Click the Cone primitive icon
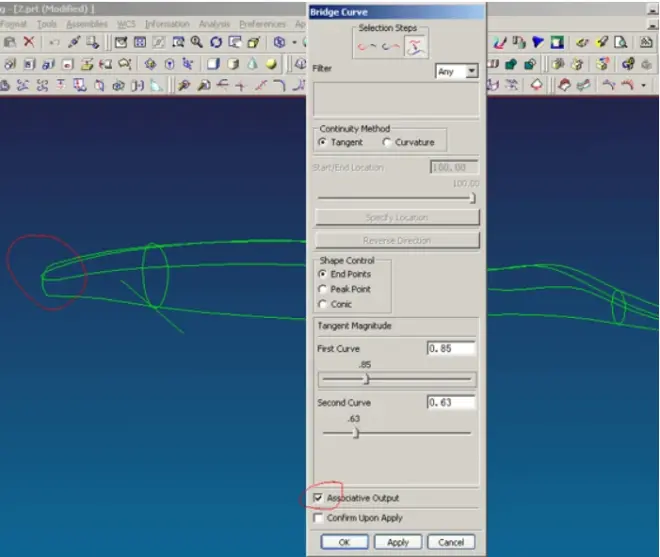The width and height of the screenshot is (660, 557). point(253,64)
